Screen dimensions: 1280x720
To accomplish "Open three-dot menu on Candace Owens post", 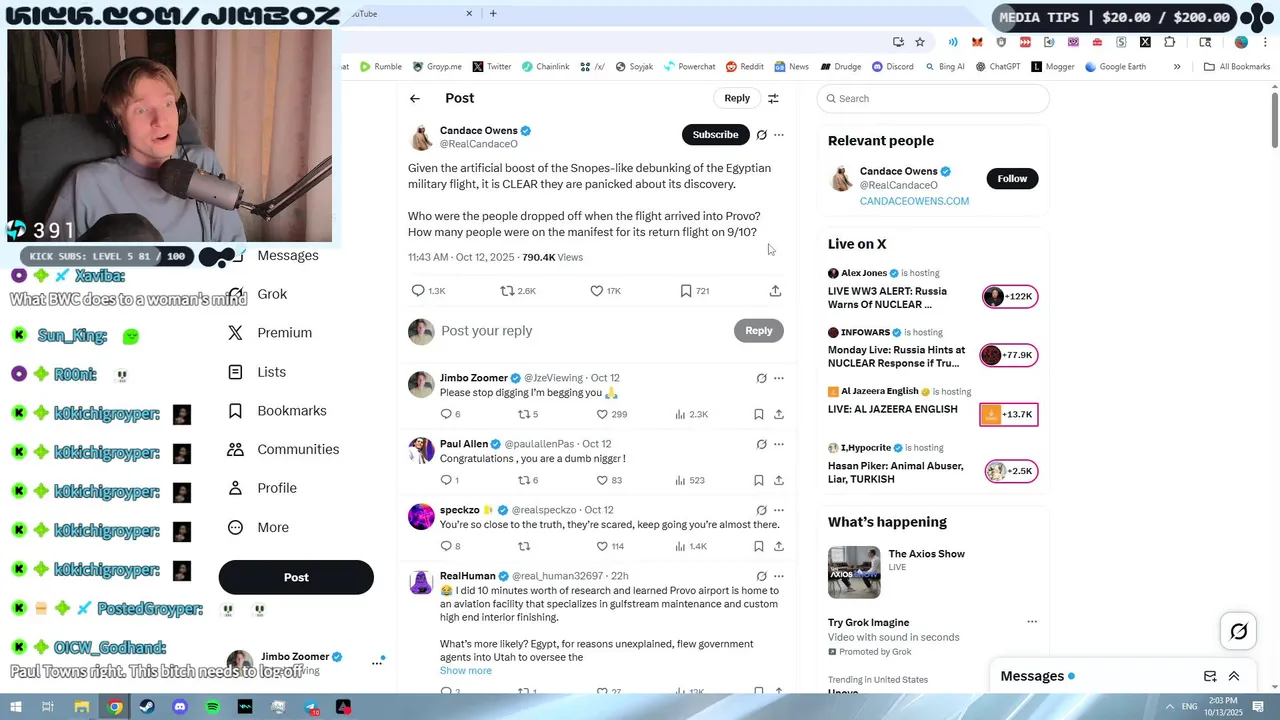I will [779, 135].
